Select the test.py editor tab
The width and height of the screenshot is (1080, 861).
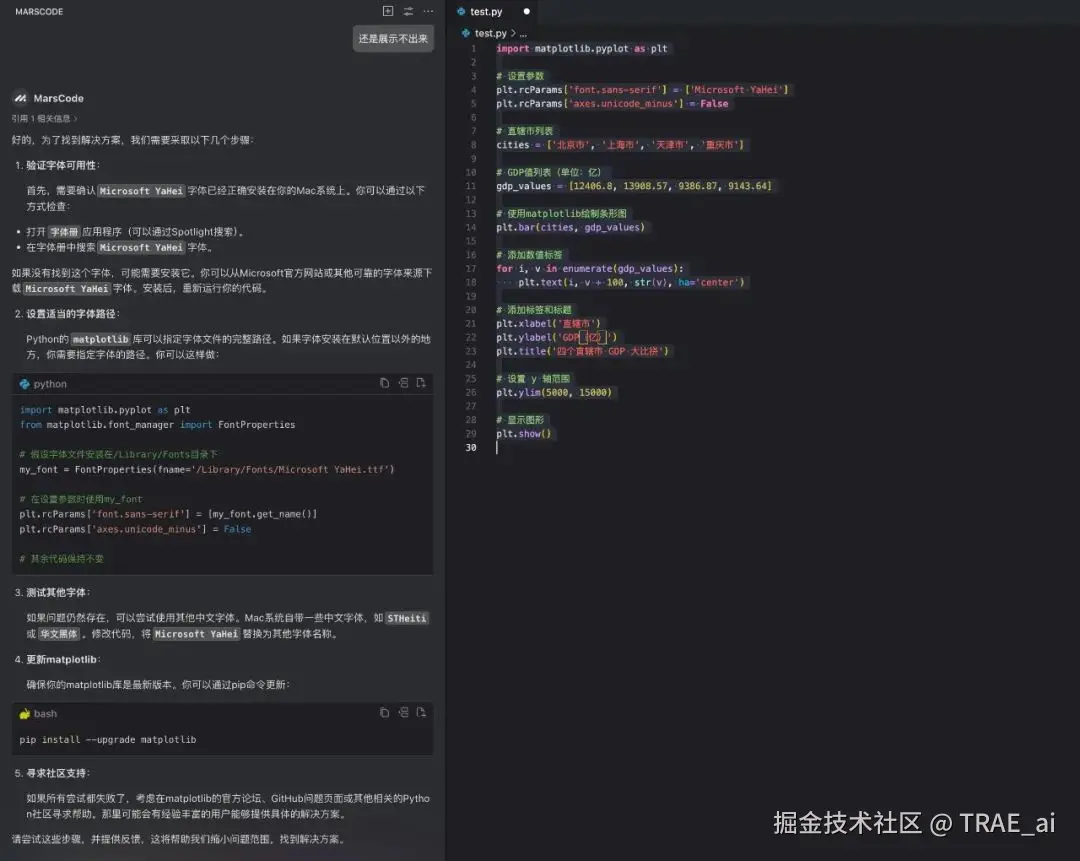pyautogui.click(x=490, y=12)
